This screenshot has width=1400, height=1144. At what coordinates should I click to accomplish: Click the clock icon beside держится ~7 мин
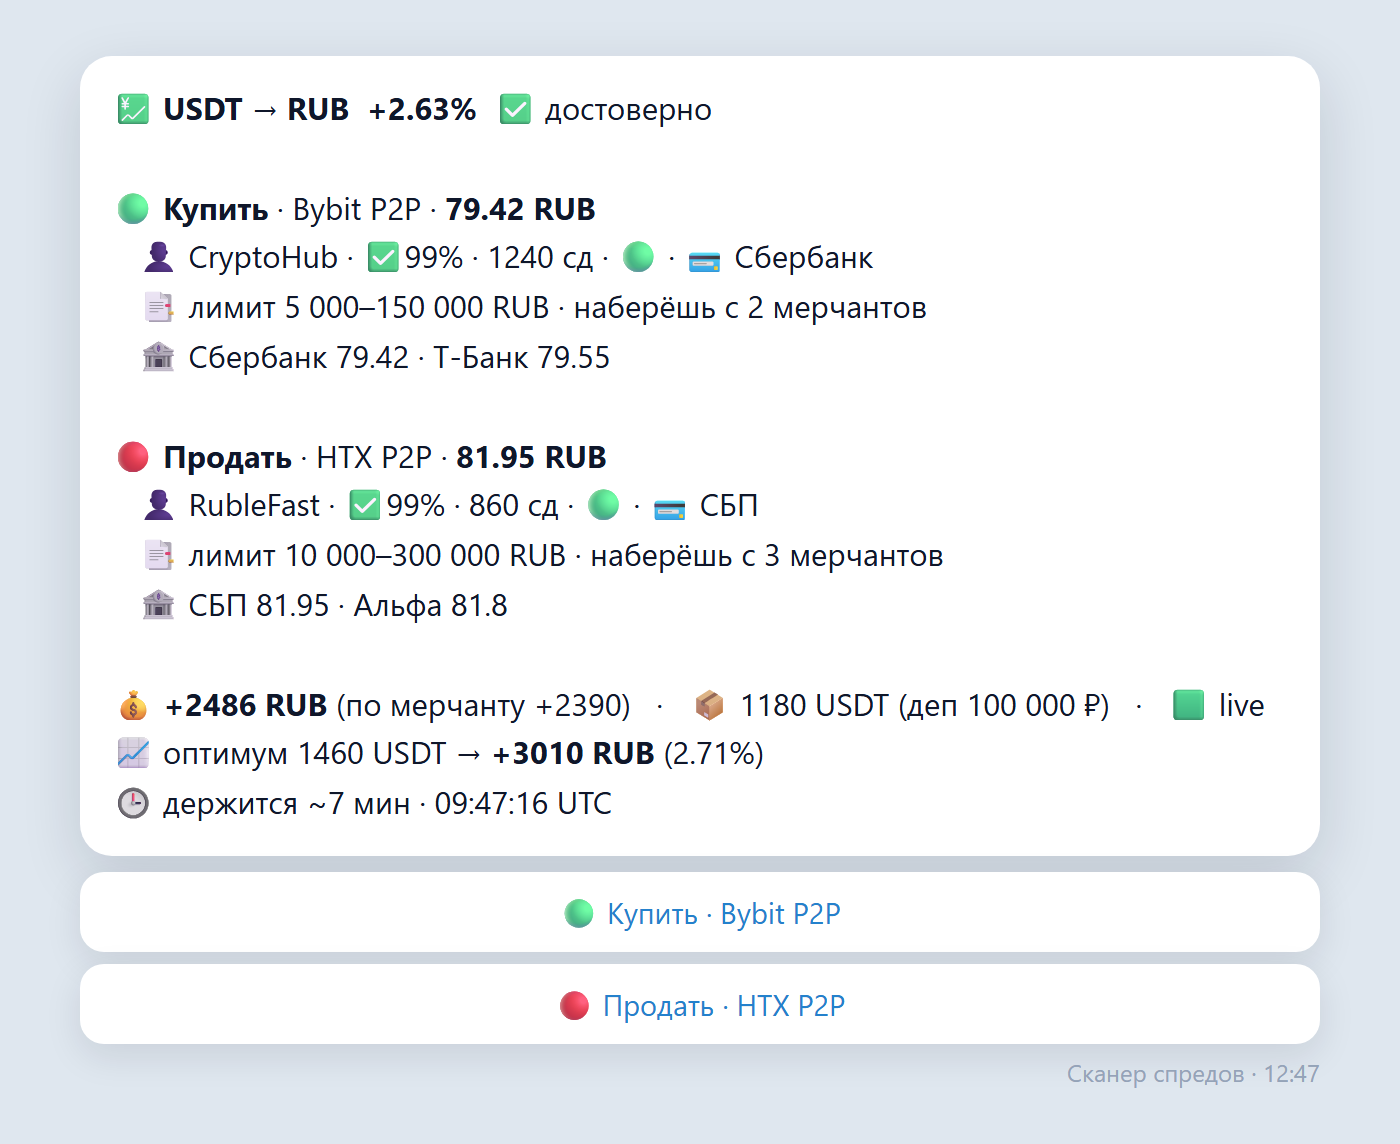(133, 803)
